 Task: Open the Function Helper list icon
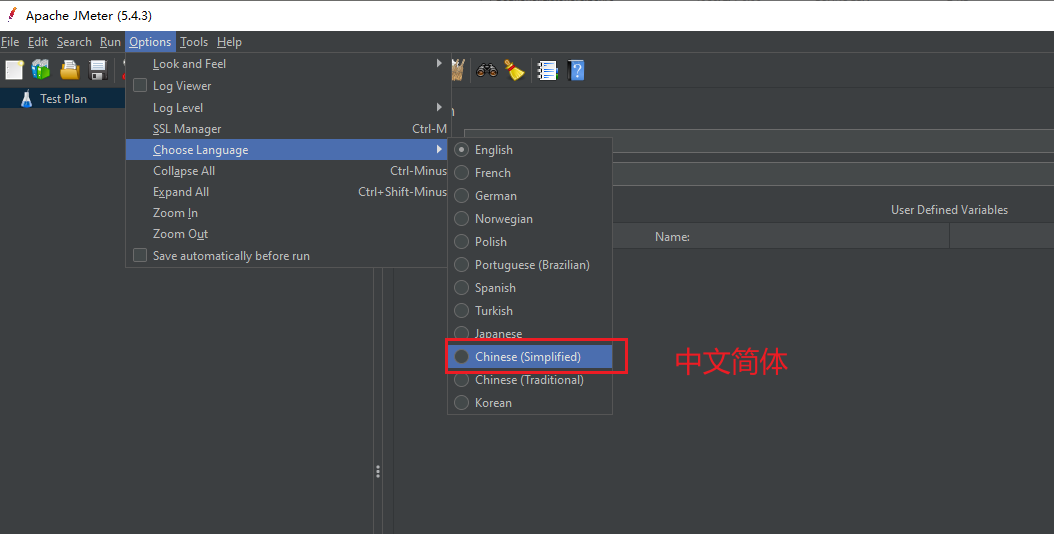(x=547, y=70)
